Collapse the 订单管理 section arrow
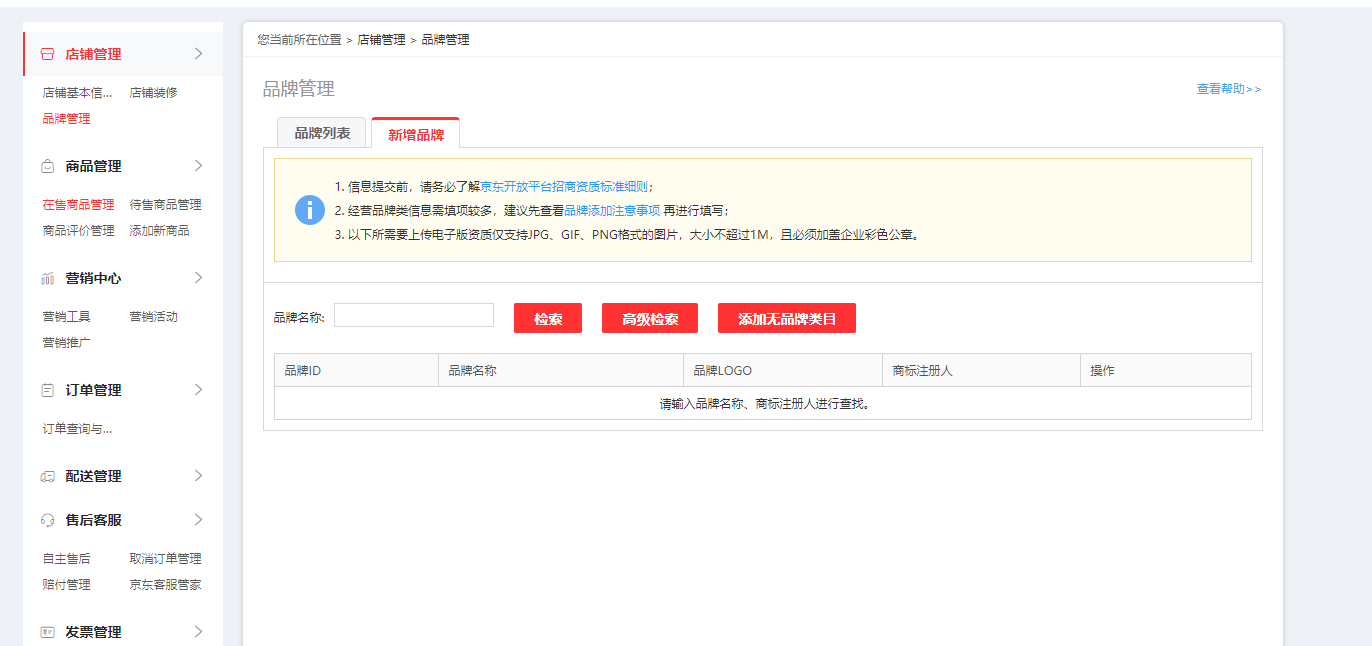Screen dimensions: 1372x646 pos(198,390)
